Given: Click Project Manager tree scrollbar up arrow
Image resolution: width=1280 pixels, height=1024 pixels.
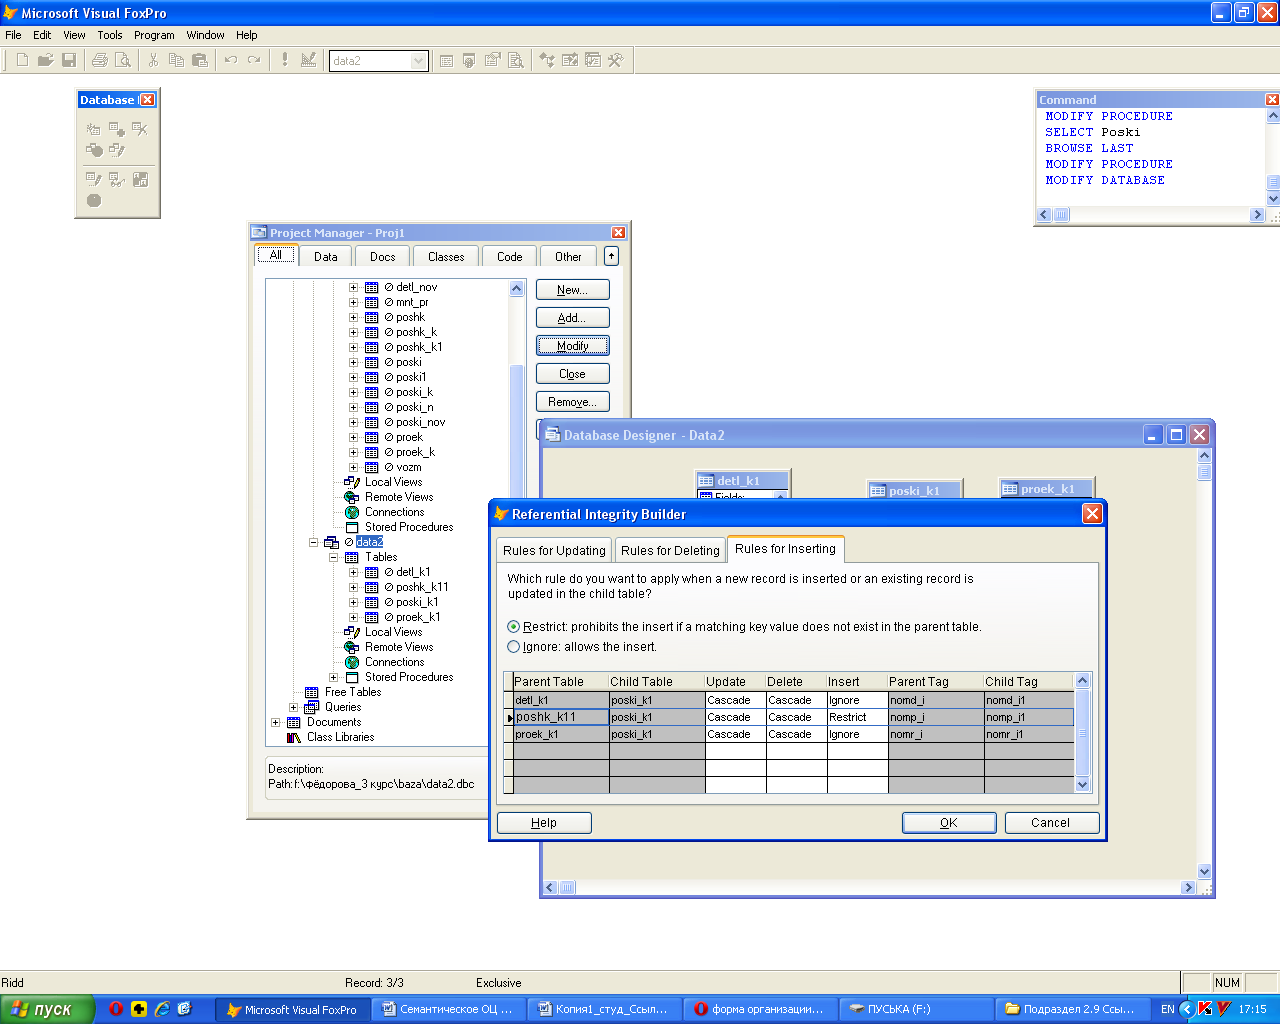Looking at the screenshot, I should 517,289.
